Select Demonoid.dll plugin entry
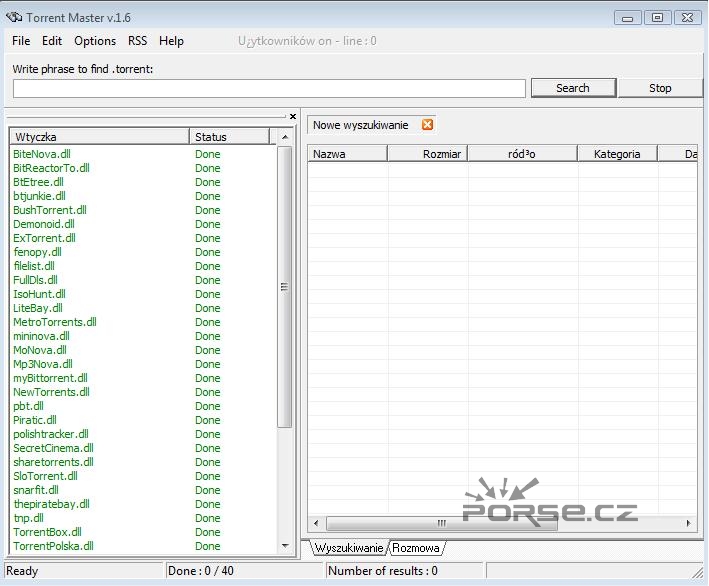The height and width of the screenshot is (586, 709). pyautogui.click(x=44, y=224)
